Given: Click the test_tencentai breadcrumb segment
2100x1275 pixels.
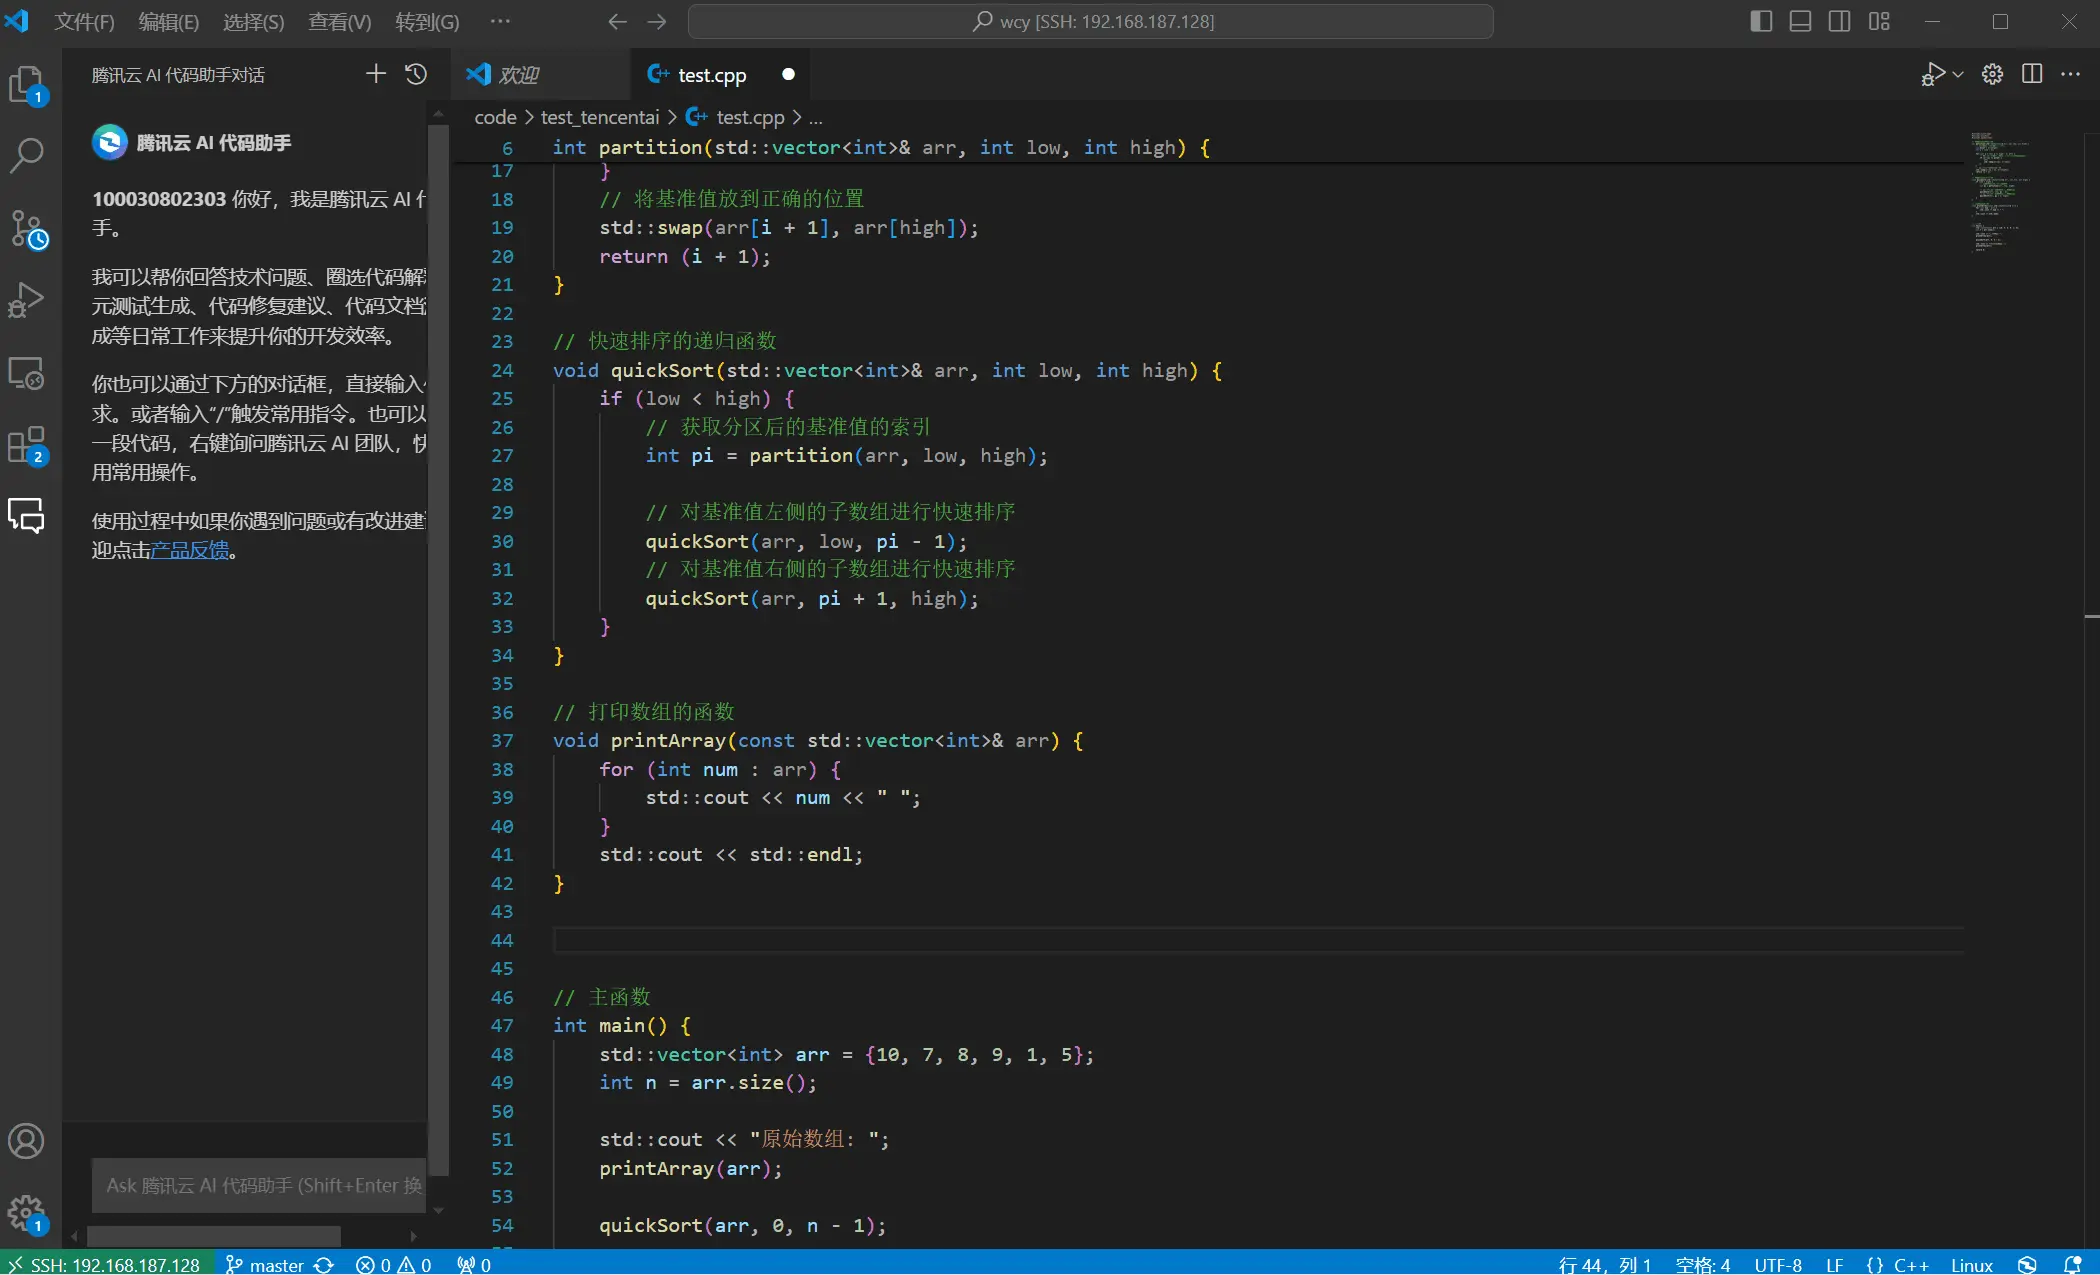Looking at the screenshot, I should point(600,117).
